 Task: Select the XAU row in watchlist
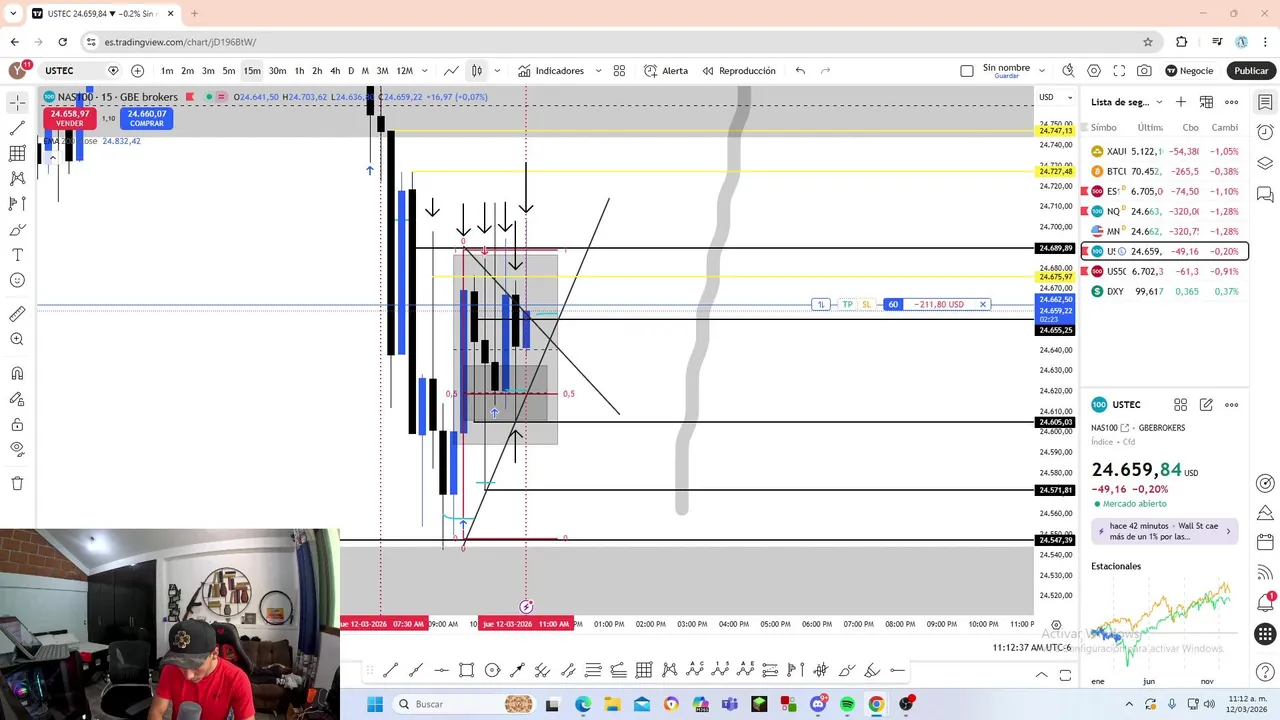[1165, 151]
